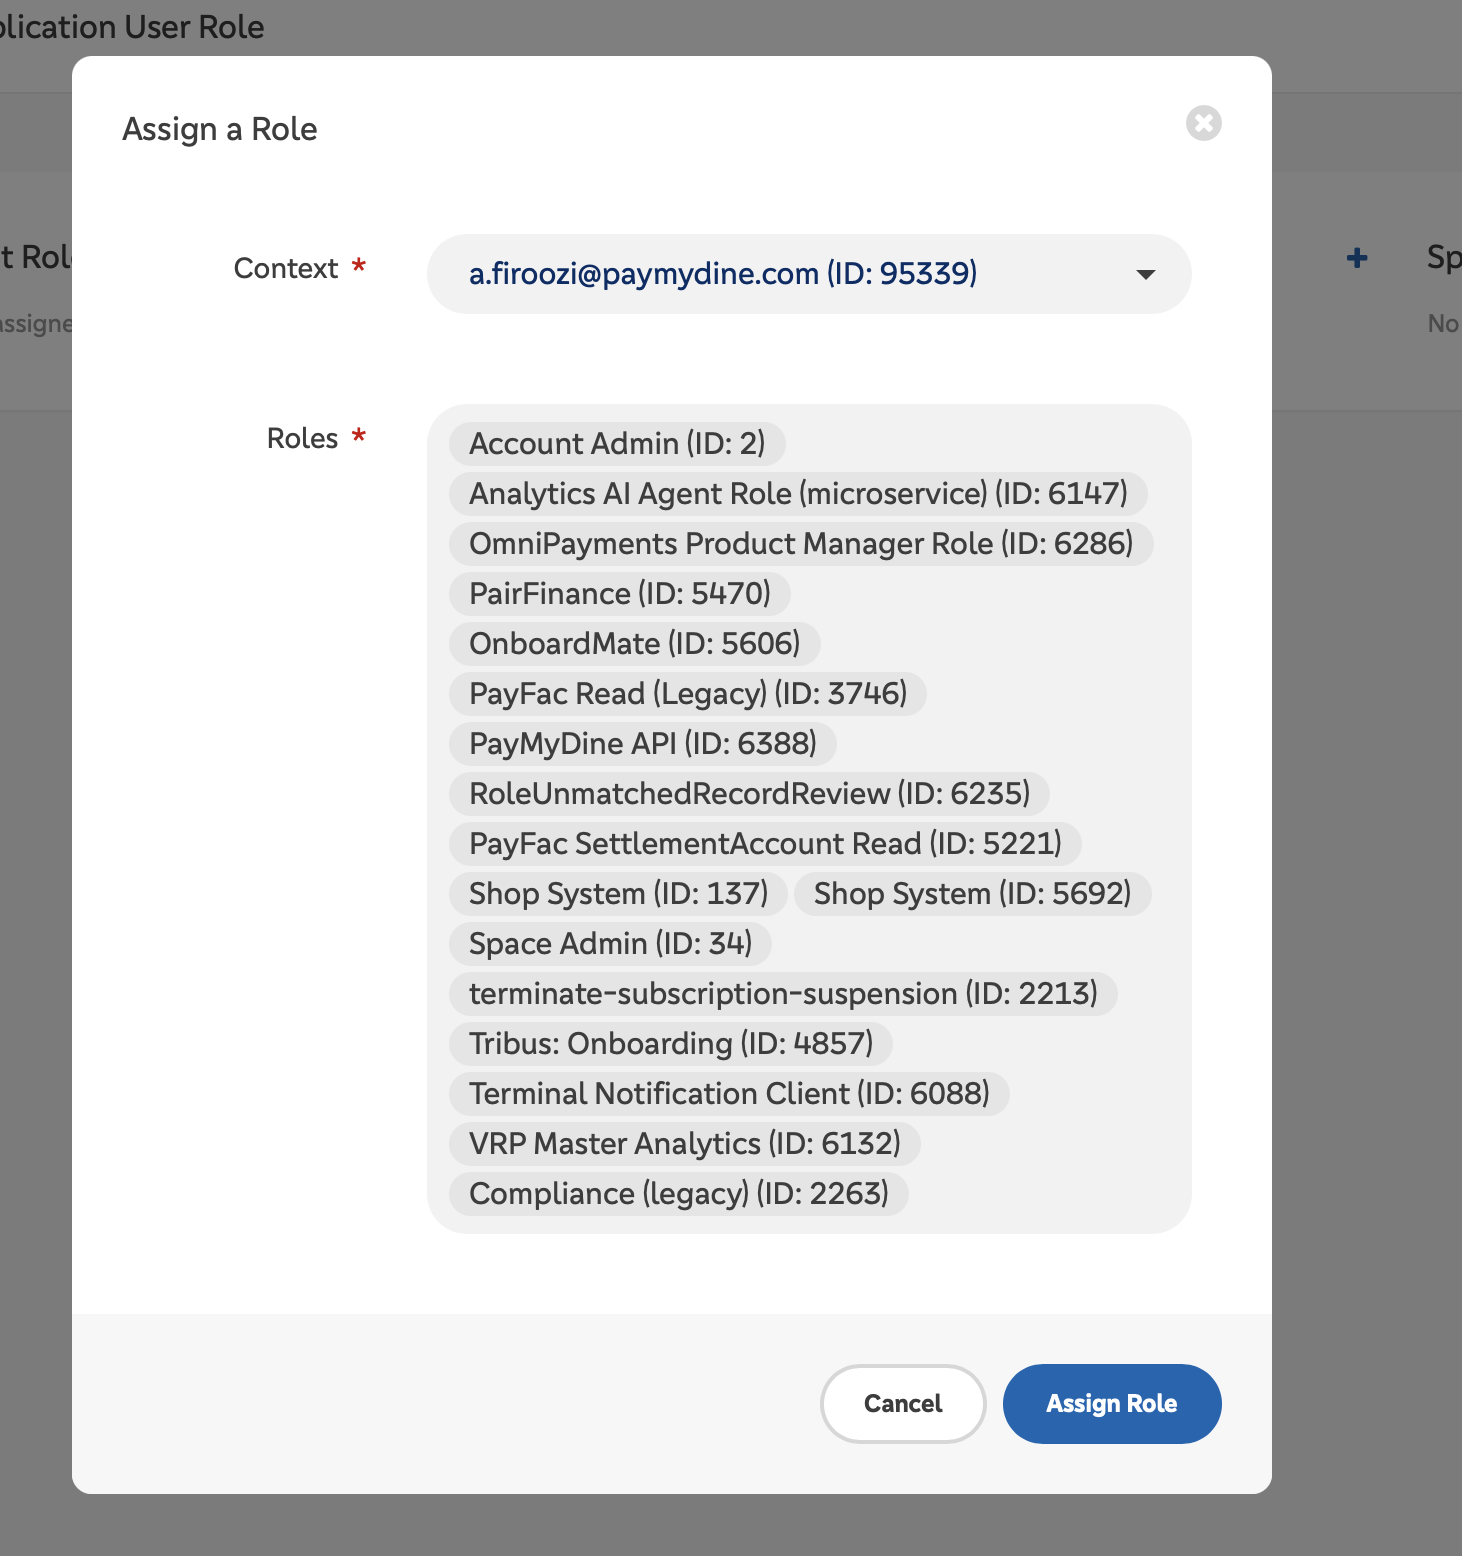Open the Context dropdown
This screenshot has height=1556, width=1462.
pos(809,274)
